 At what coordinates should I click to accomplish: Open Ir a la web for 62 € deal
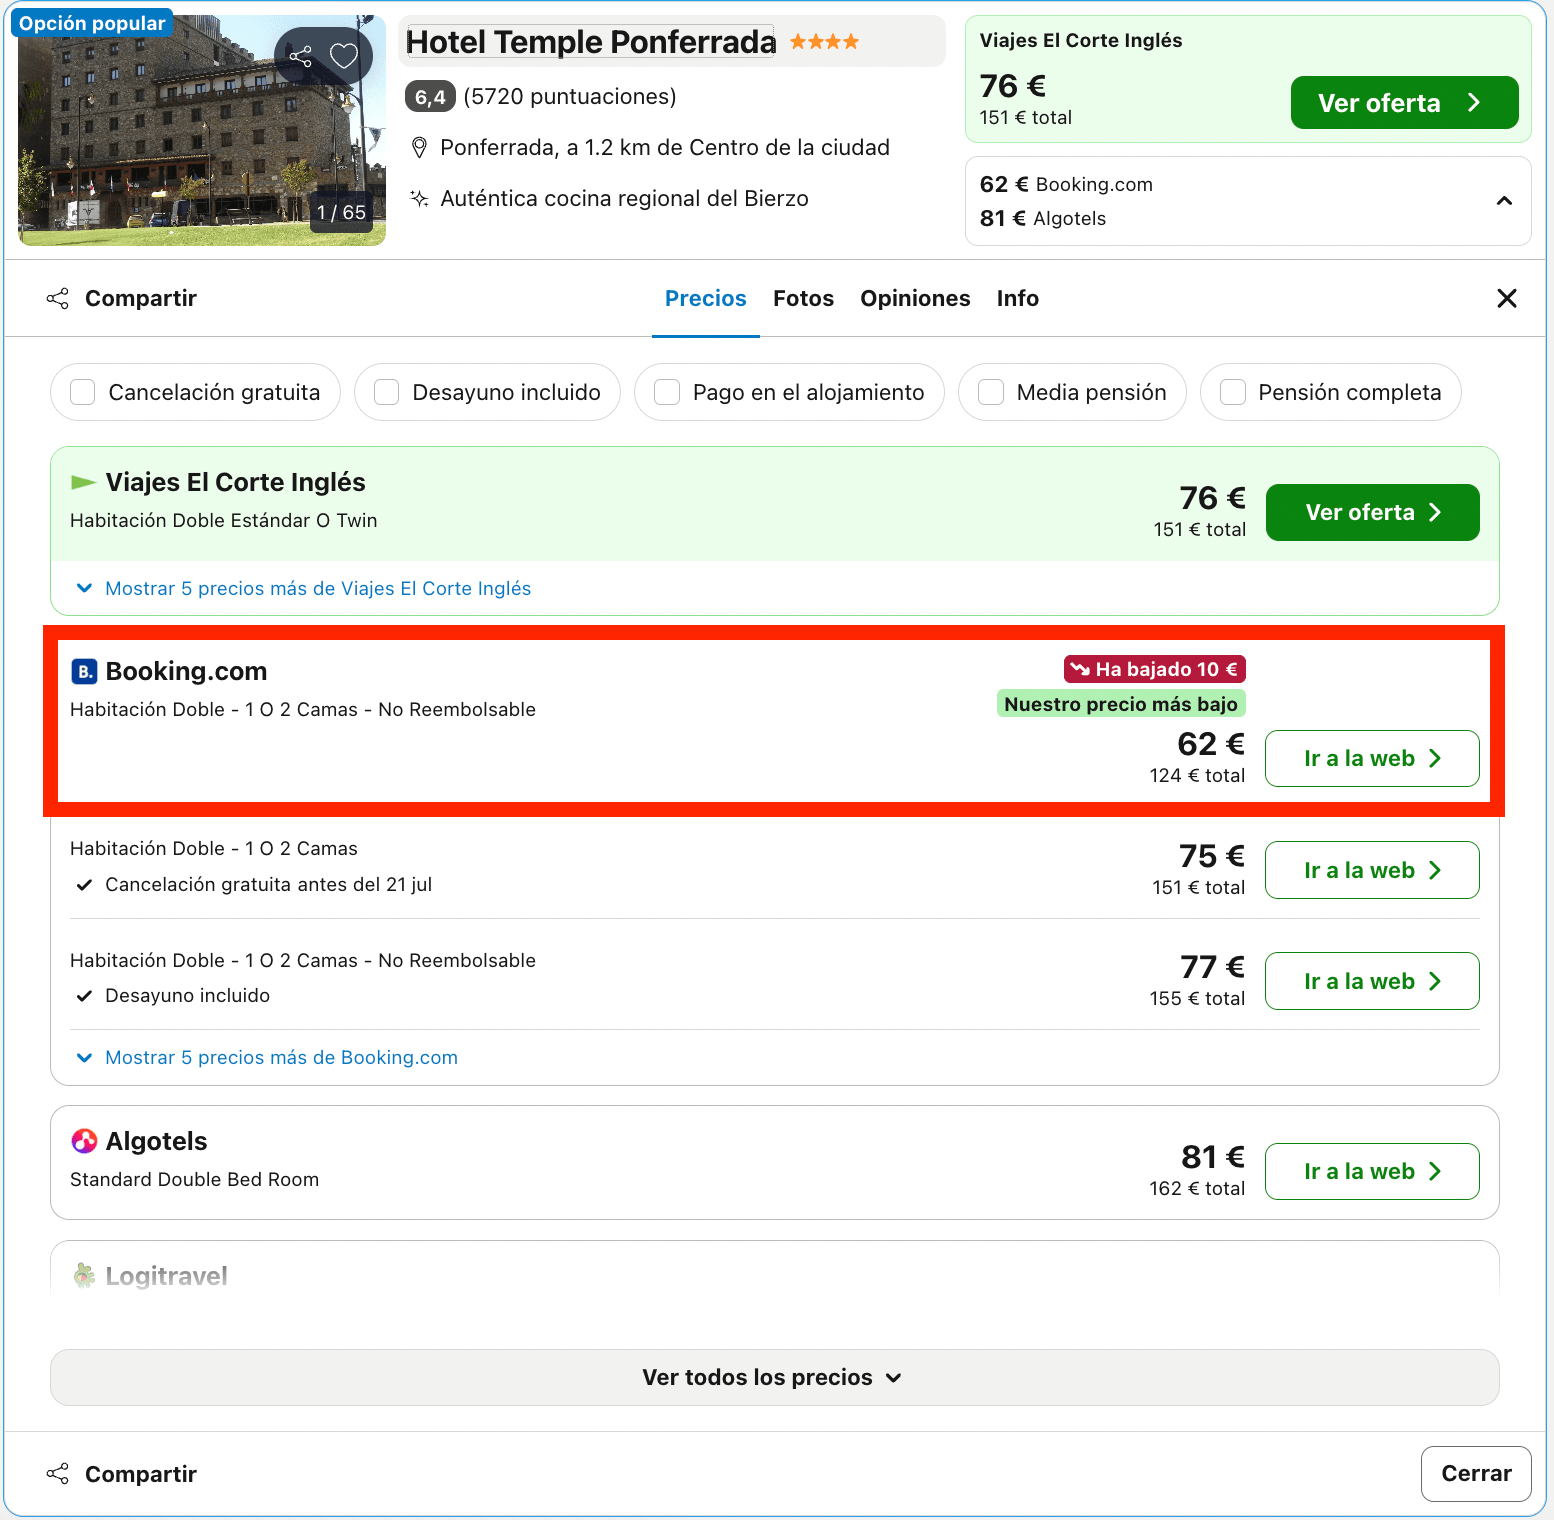point(1372,758)
